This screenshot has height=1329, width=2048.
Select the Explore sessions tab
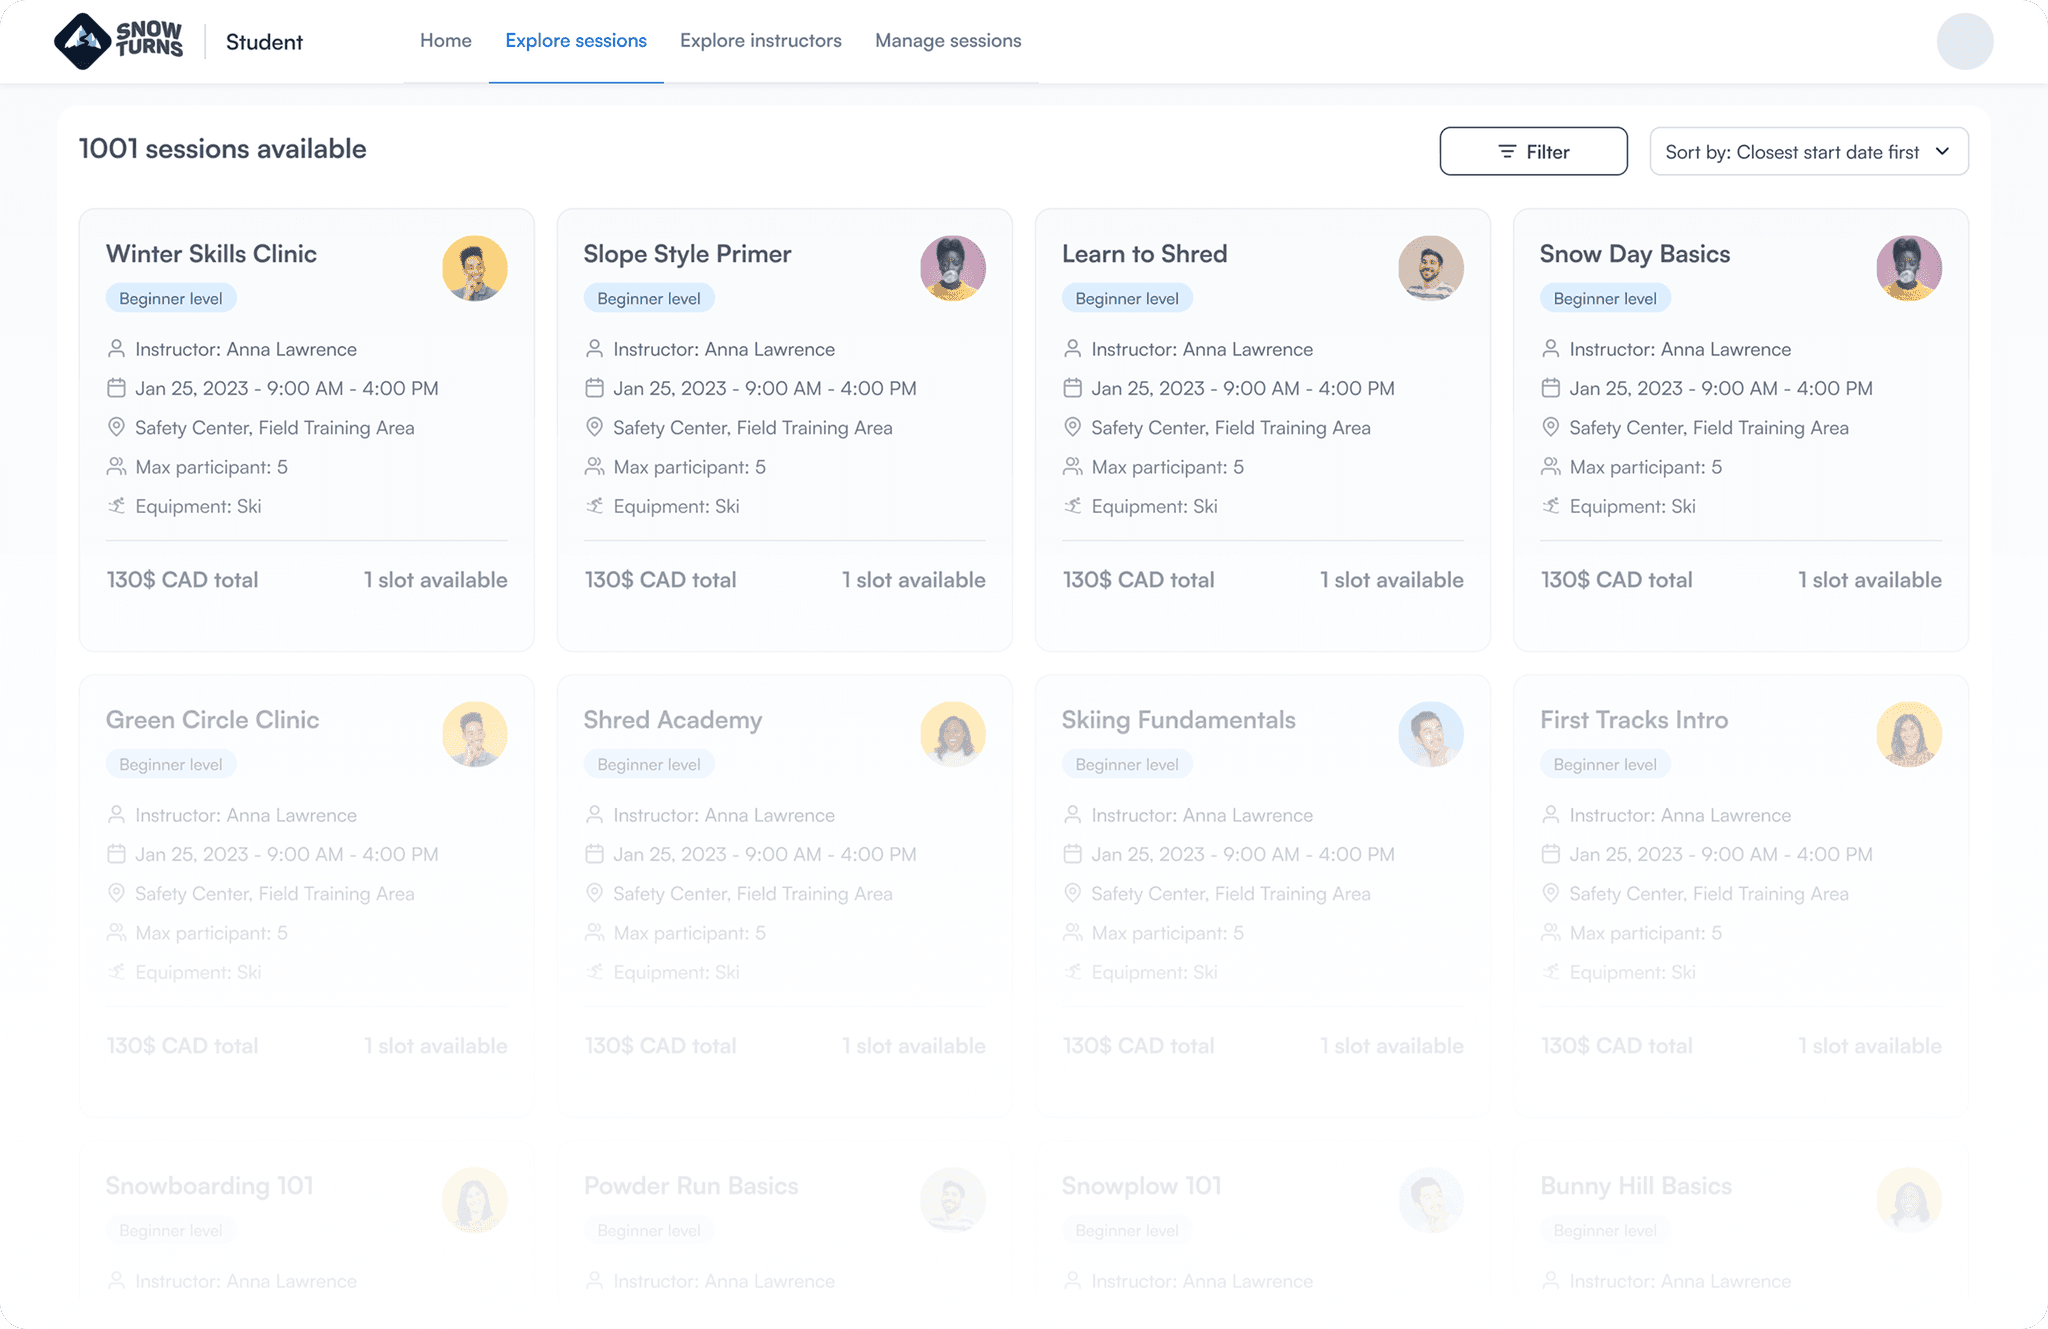[575, 41]
